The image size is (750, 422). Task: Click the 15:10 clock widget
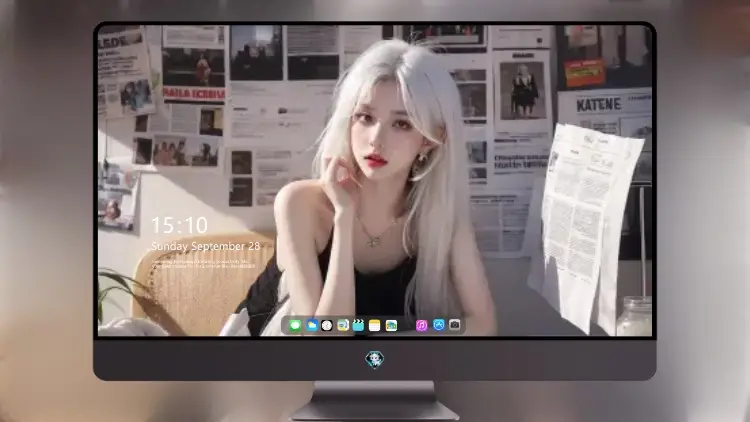point(179,225)
